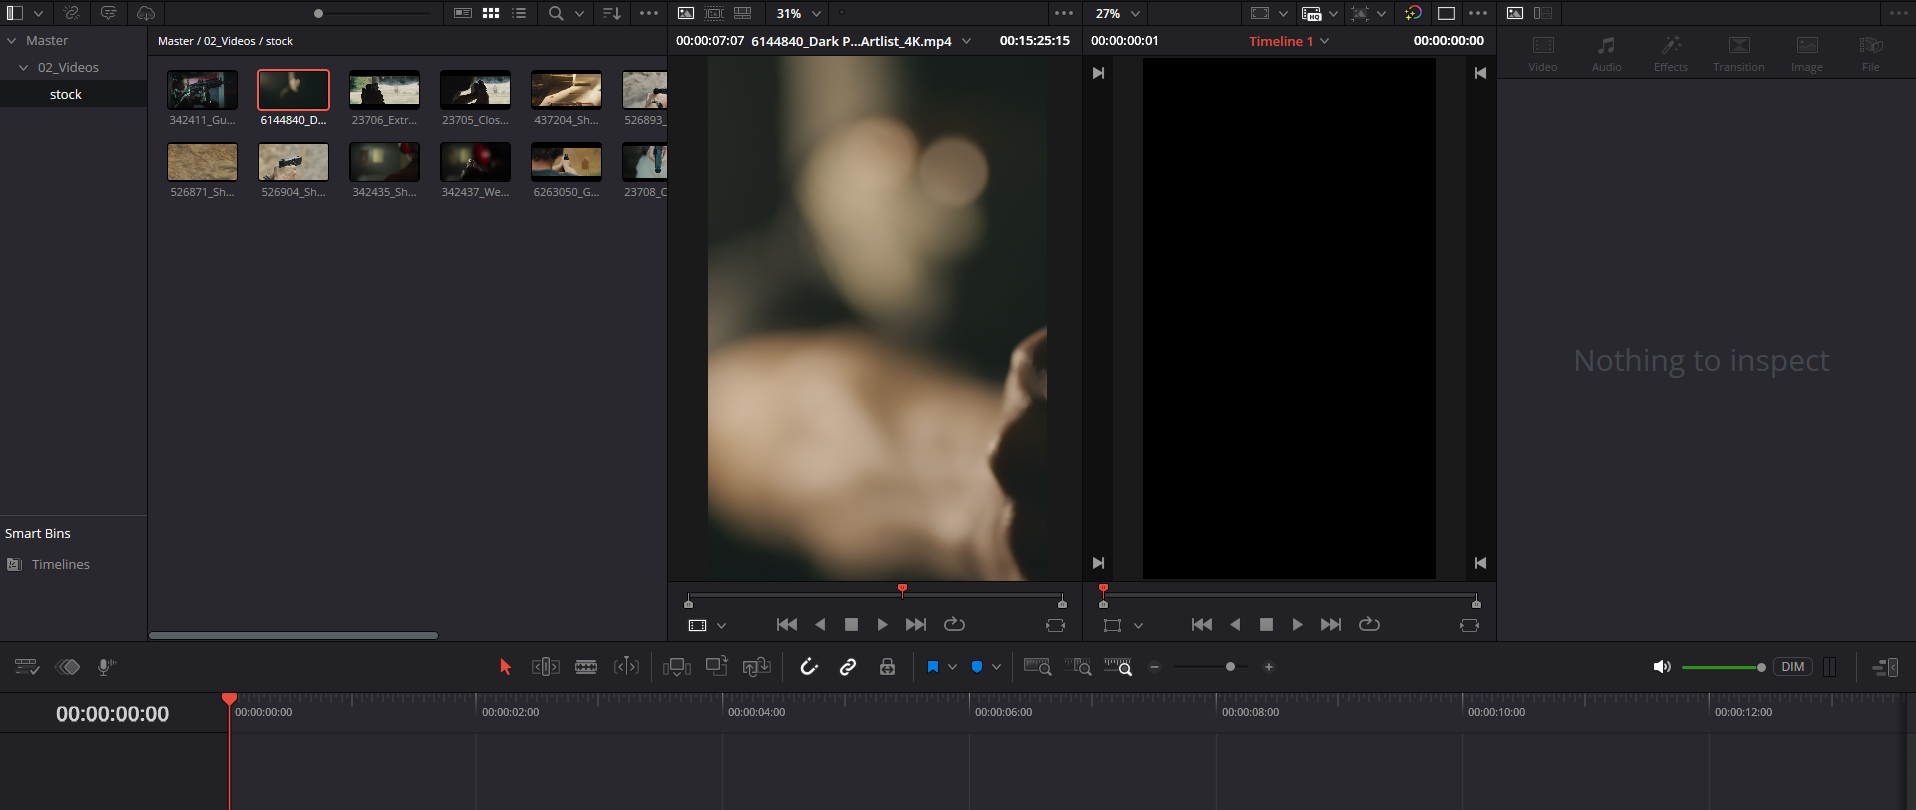Open Timeline View Options icon
This screenshot has width=1916, height=810.
coord(27,667)
